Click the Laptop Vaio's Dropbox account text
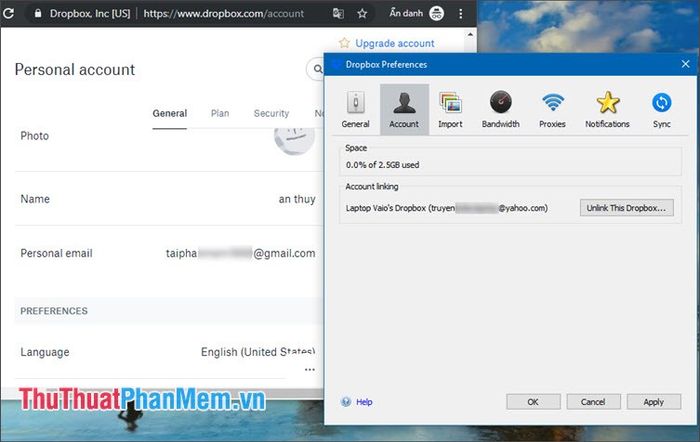This screenshot has width=700, height=442. 446,208
